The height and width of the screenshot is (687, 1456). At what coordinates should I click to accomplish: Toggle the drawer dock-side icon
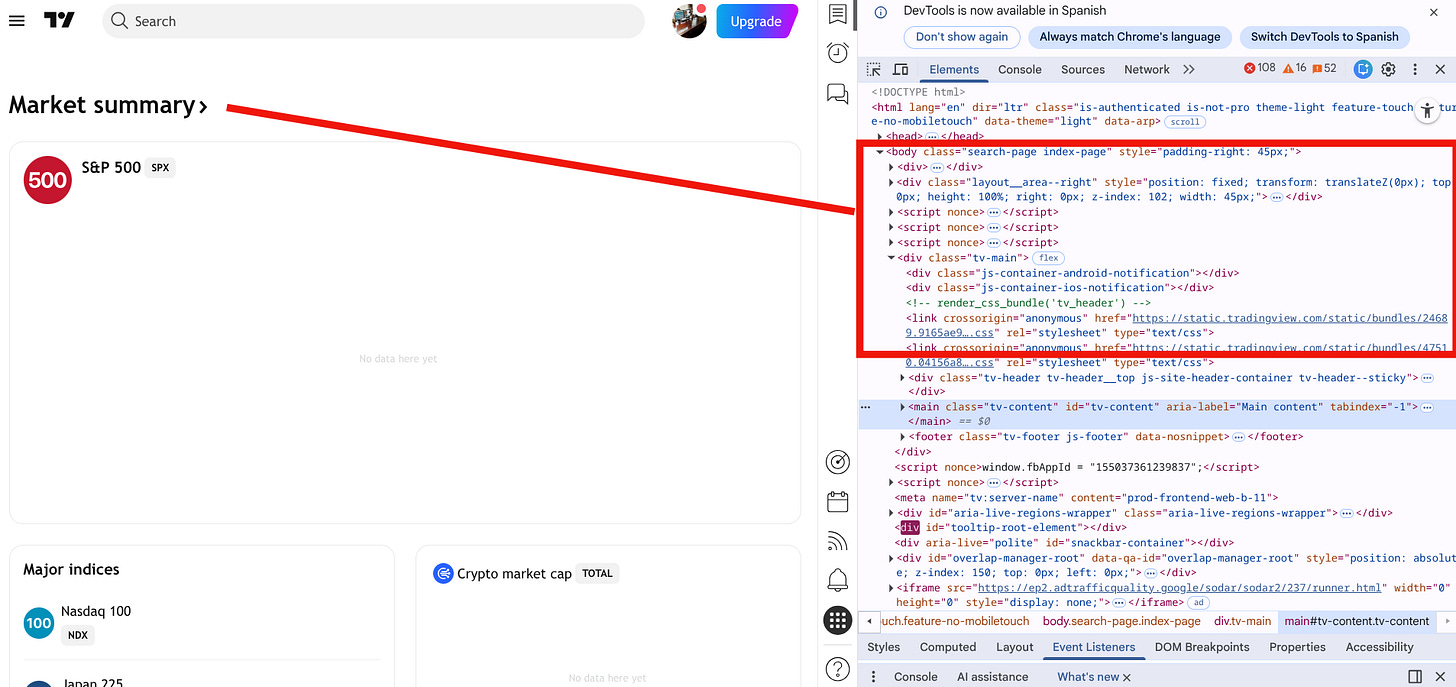click(1415, 677)
